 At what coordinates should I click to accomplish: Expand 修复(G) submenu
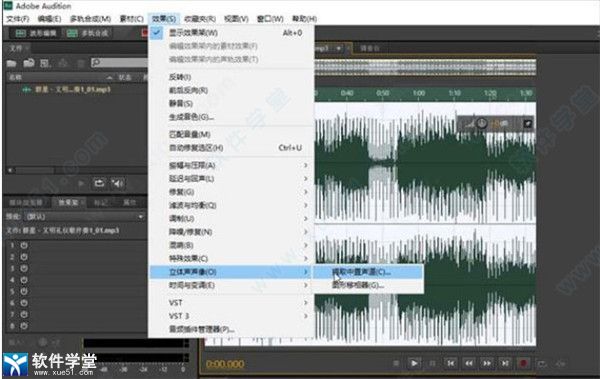click(x=231, y=192)
